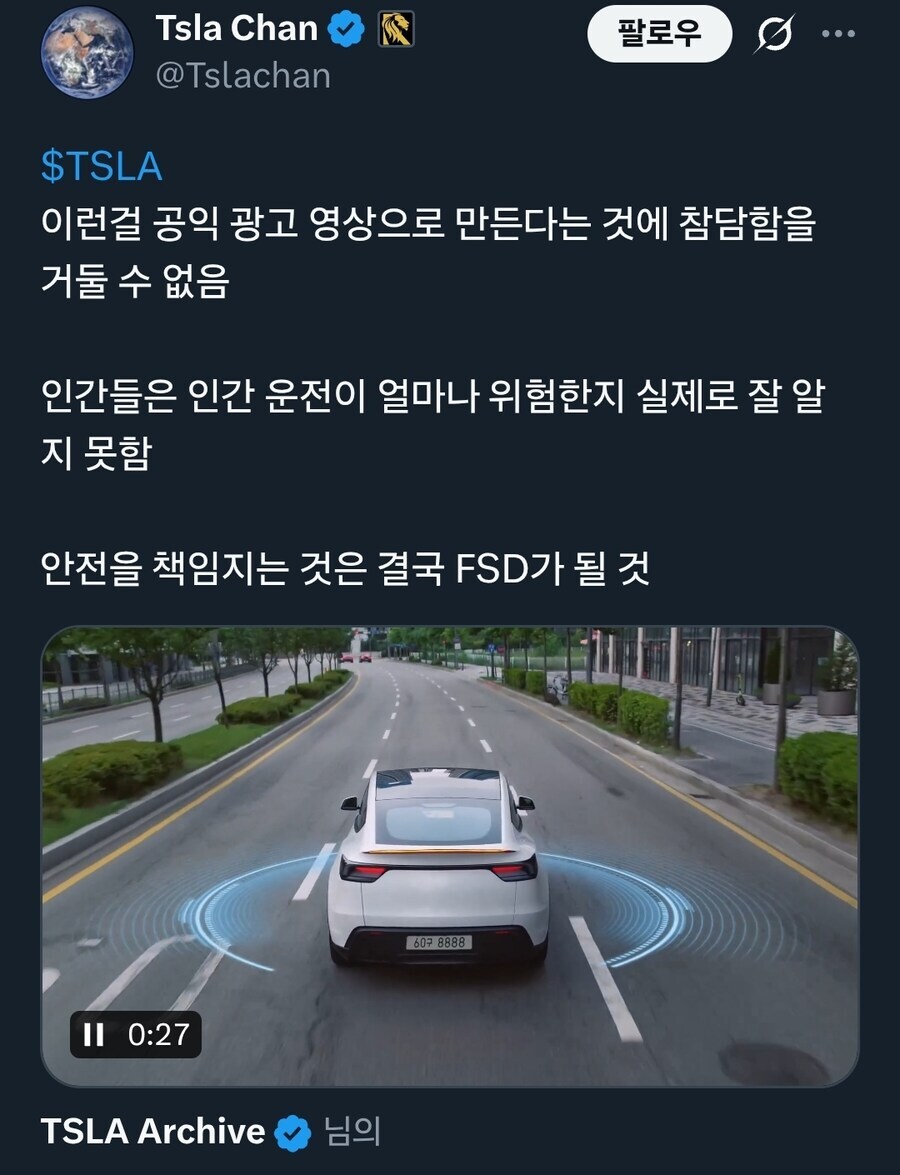Viewport: 900px width, 1175px height.
Task: Follow the account with the 팔로우 button
Action: 659,34
